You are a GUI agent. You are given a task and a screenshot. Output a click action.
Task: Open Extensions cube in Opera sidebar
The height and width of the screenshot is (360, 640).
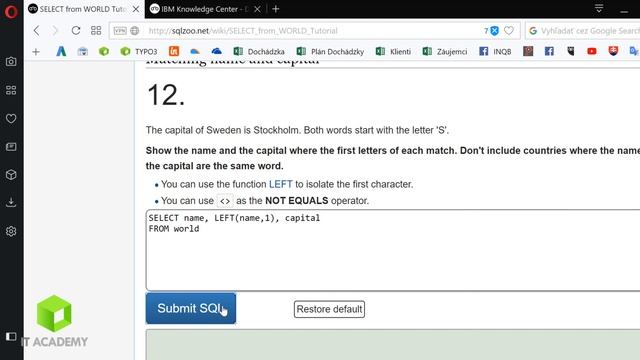click(x=11, y=175)
